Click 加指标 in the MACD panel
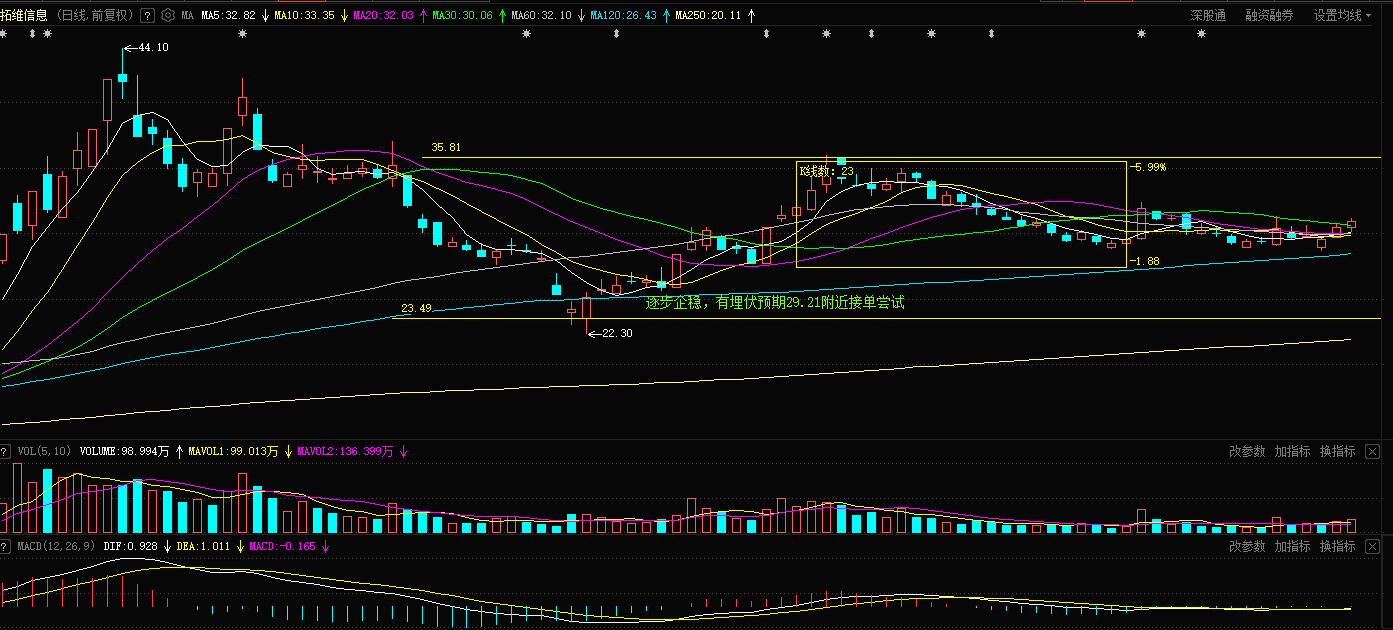1393x630 pixels. coord(1292,547)
